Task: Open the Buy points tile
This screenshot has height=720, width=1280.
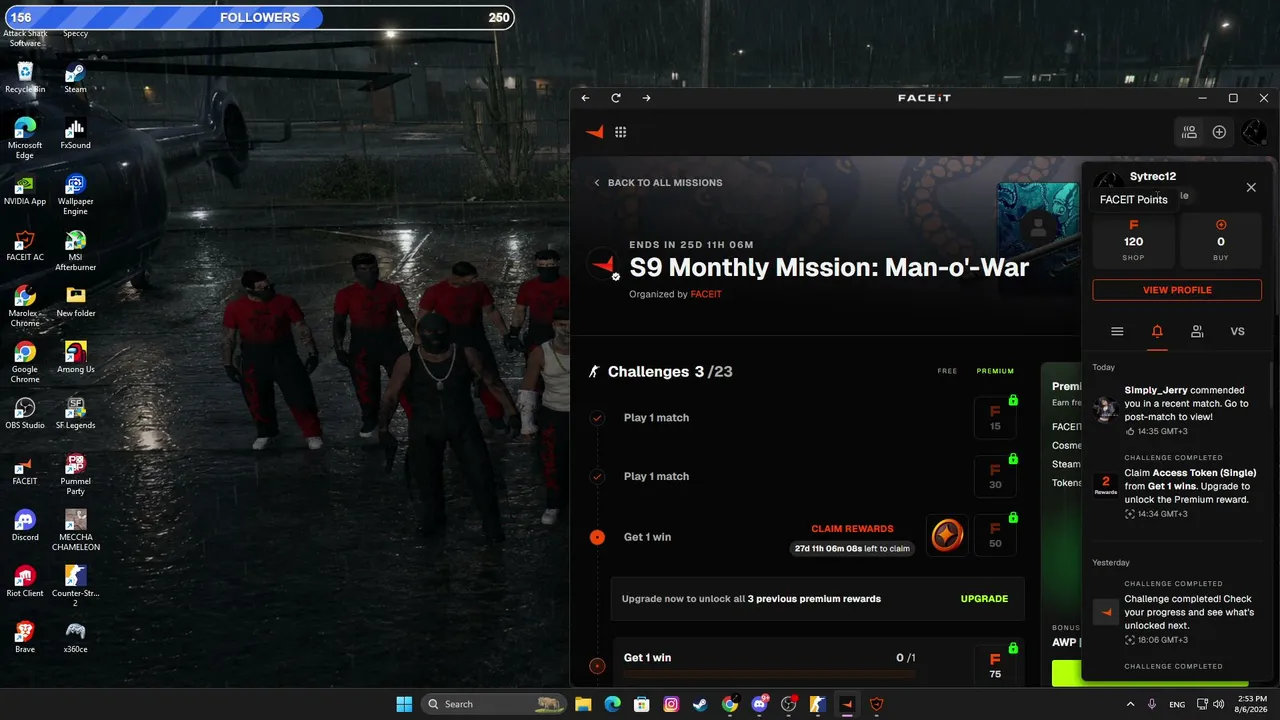Action: click(1221, 240)
